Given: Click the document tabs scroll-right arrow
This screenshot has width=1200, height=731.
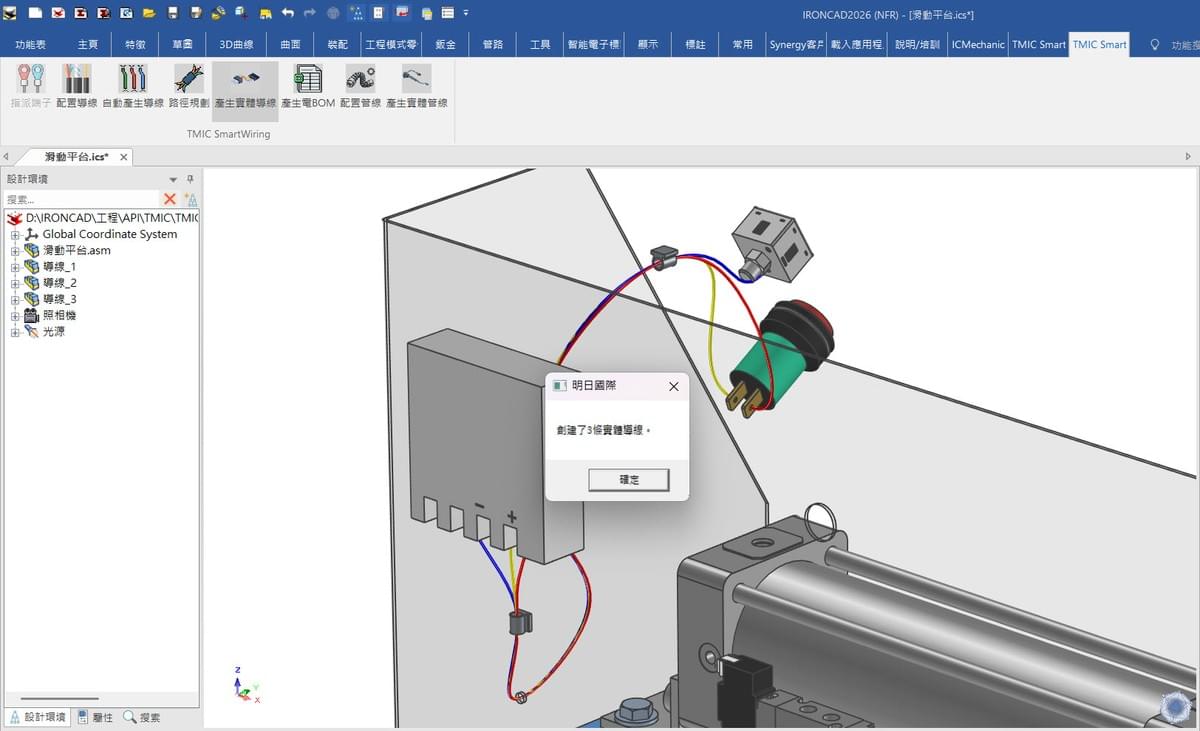Looking at the screenshot, I should pyautogui.click(x=1188, y=157).
